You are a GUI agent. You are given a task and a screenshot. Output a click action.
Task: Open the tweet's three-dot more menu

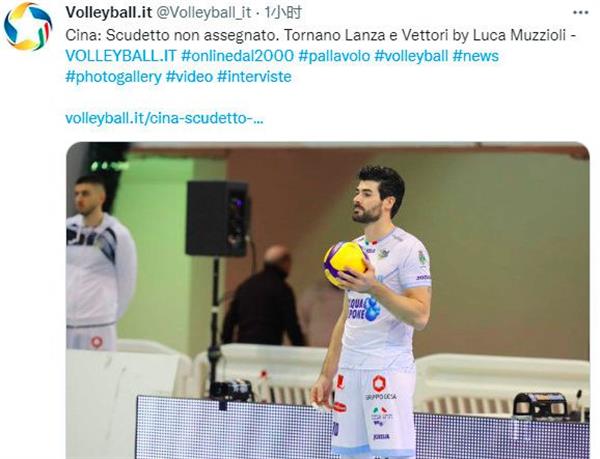580,13
